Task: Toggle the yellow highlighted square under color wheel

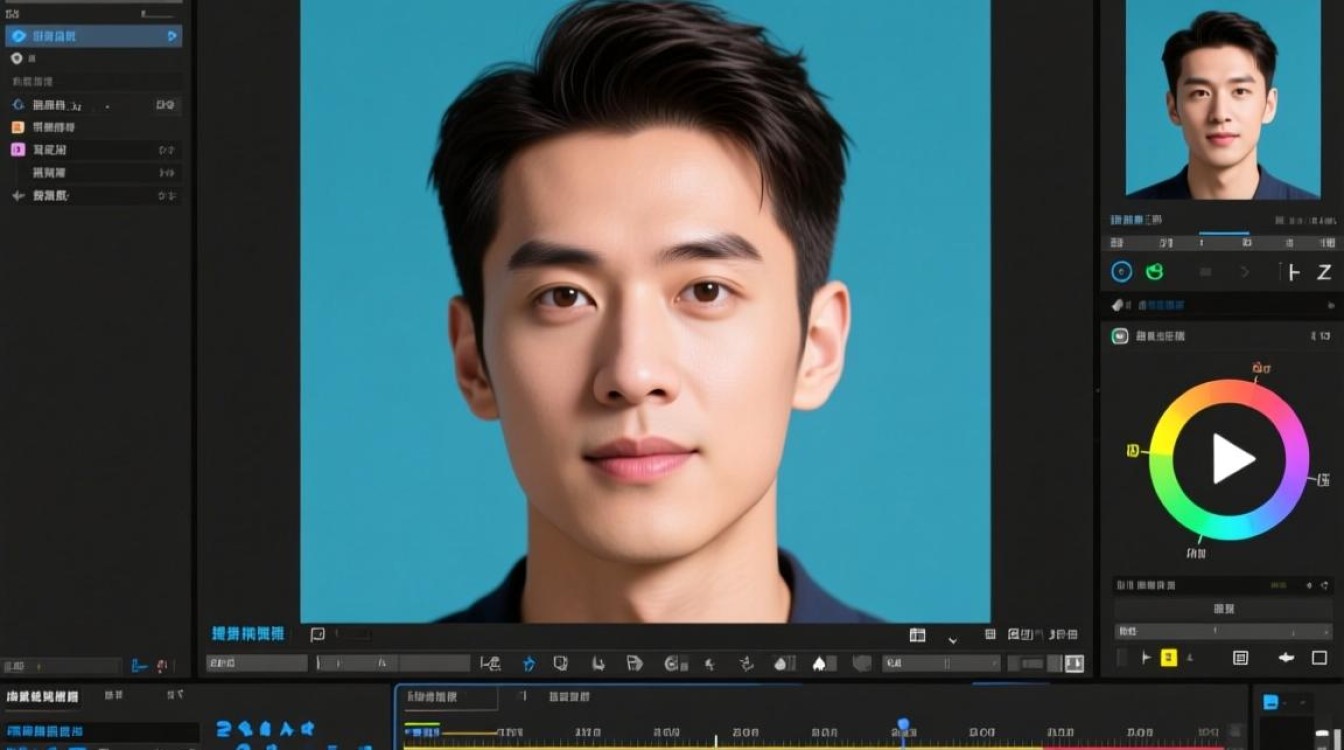Action: click(x=1168, y=657)
